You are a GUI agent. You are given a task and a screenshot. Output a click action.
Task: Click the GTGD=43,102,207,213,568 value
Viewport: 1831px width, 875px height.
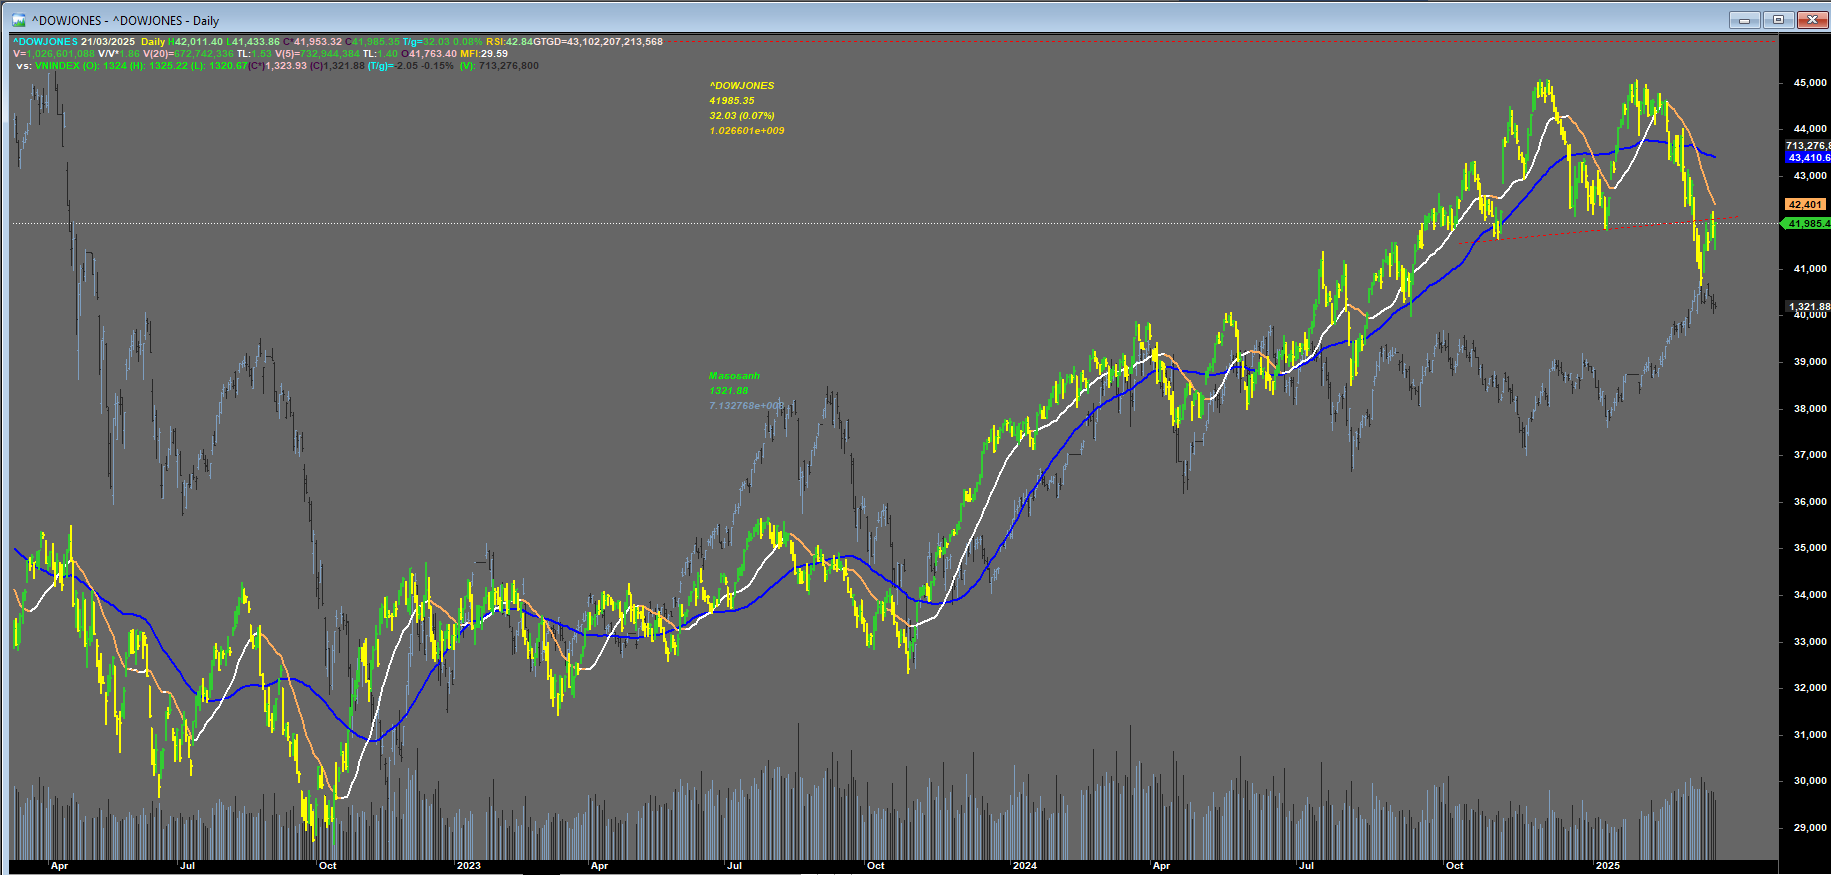click(x=598, y=42)
